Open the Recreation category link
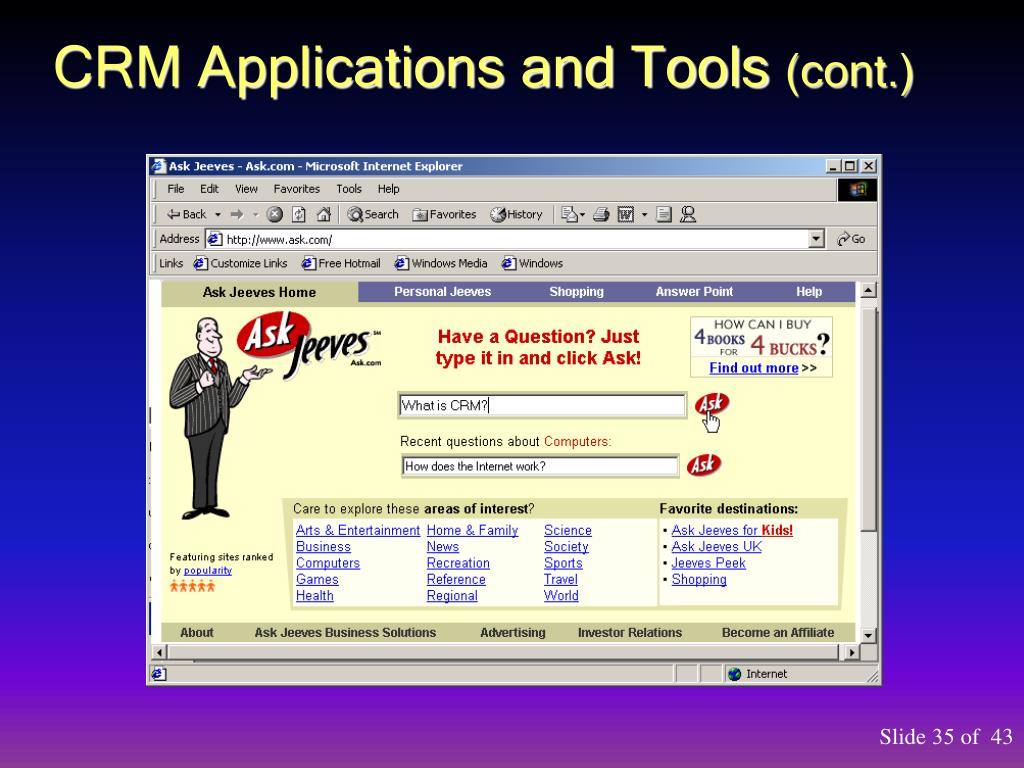1024x768 pixels. [458, 563]
